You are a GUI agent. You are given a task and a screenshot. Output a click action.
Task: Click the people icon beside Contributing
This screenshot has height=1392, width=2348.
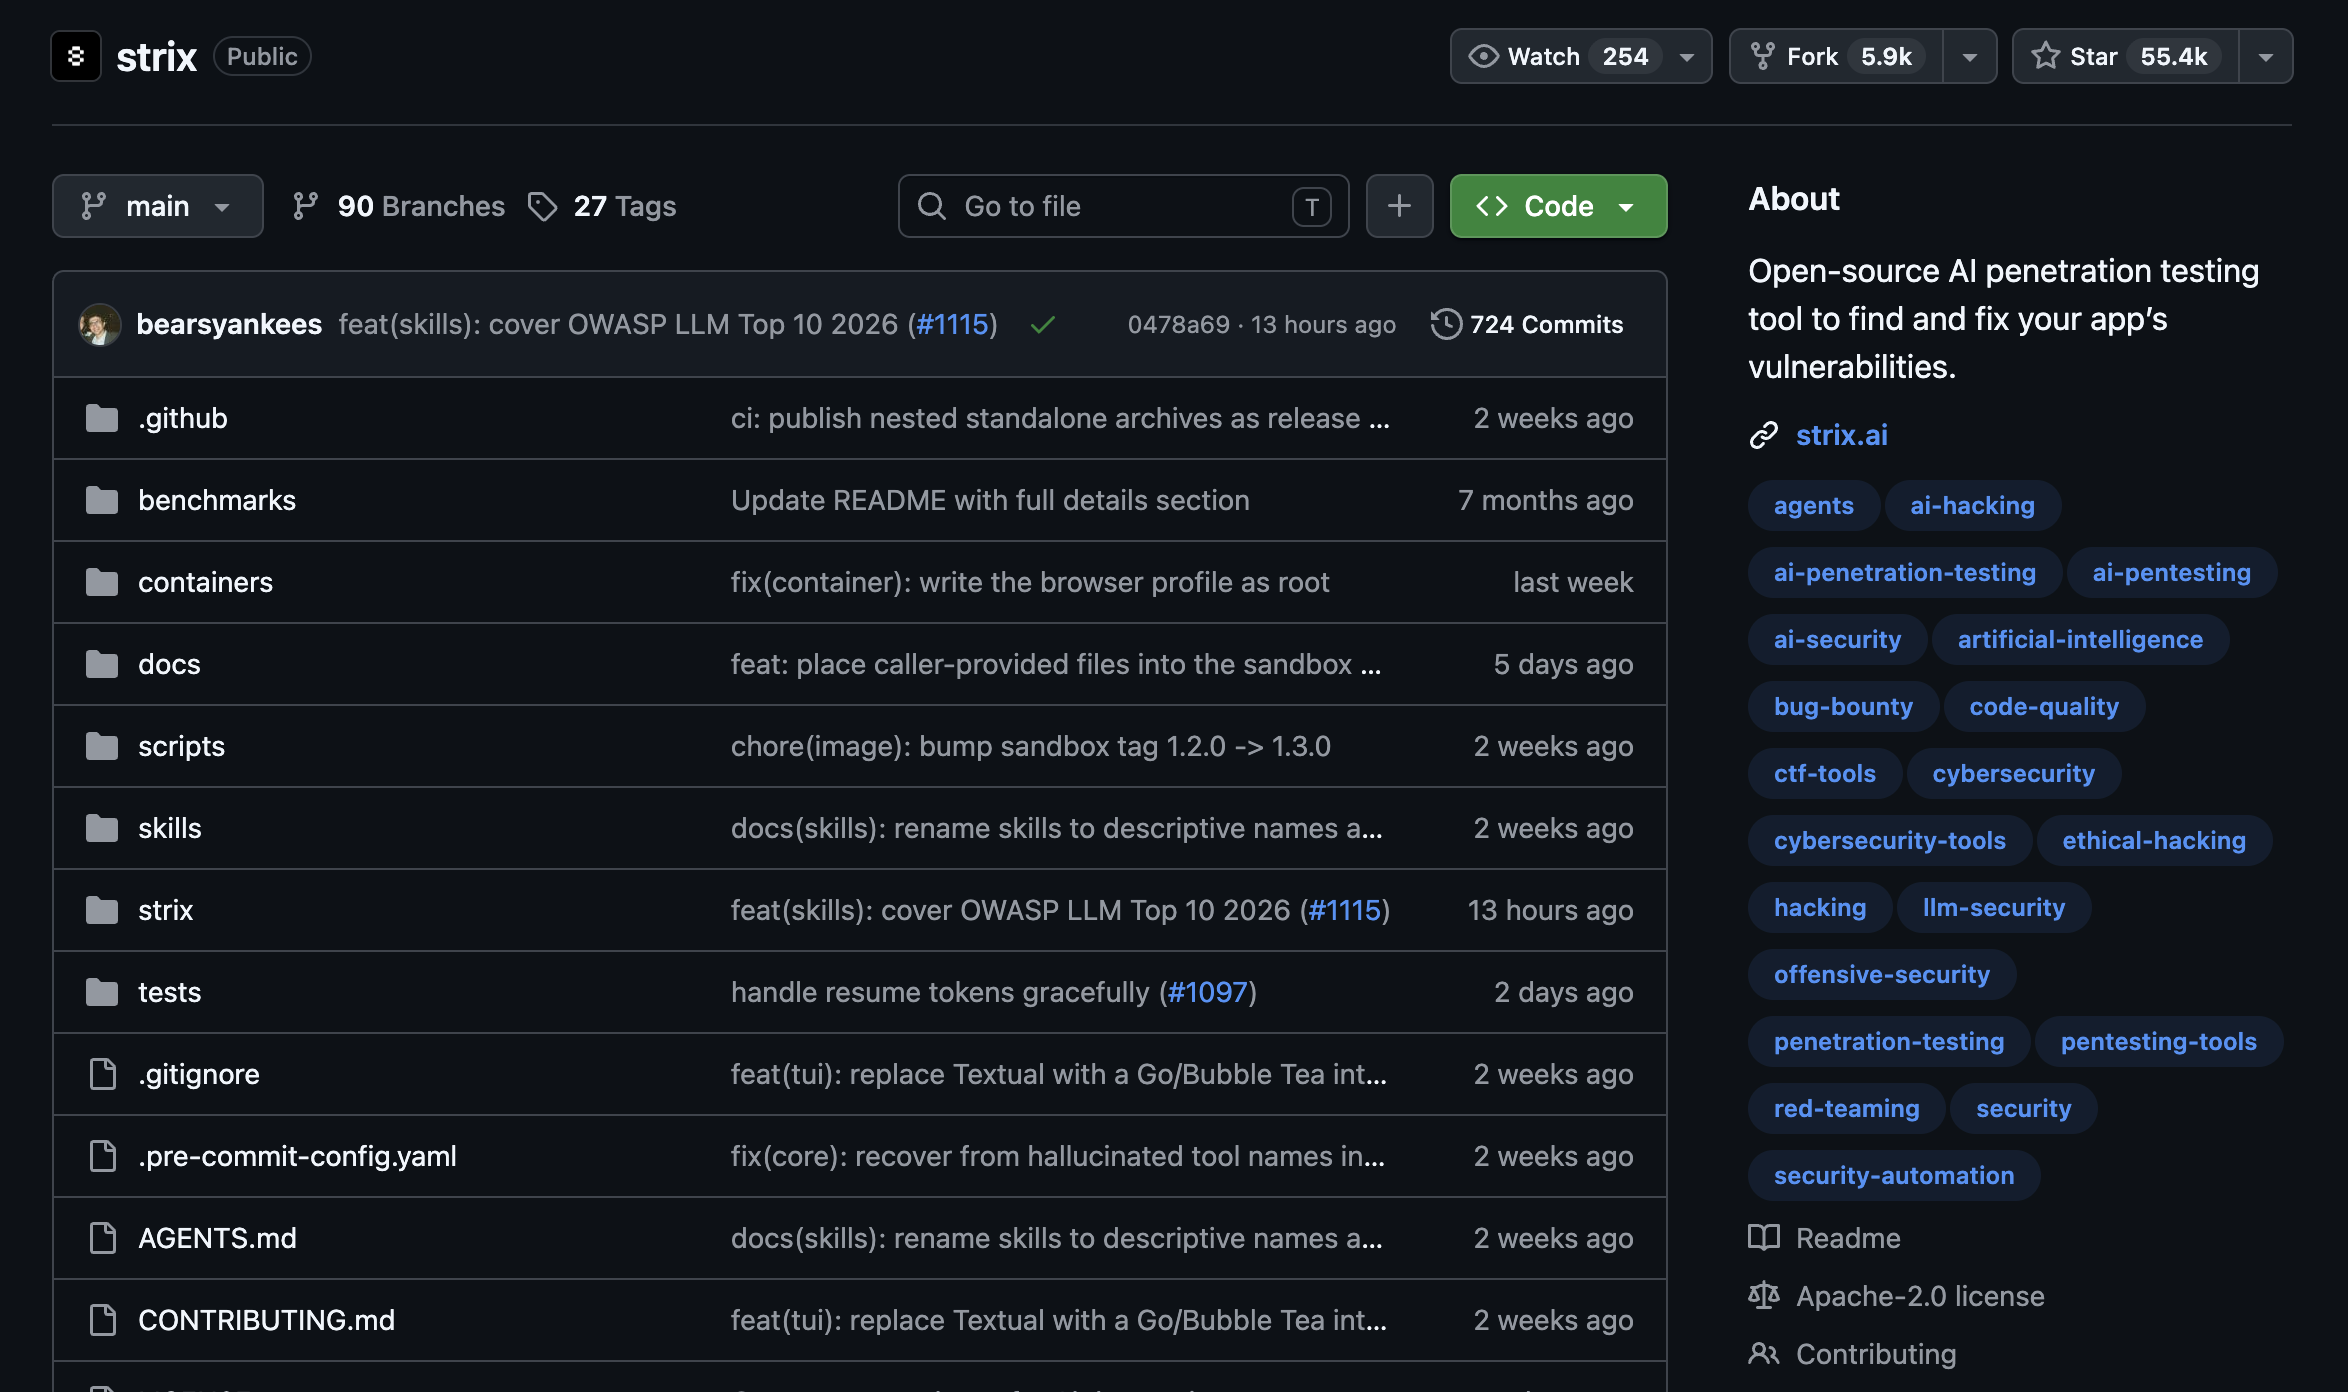click(x=1764, y=1354)
